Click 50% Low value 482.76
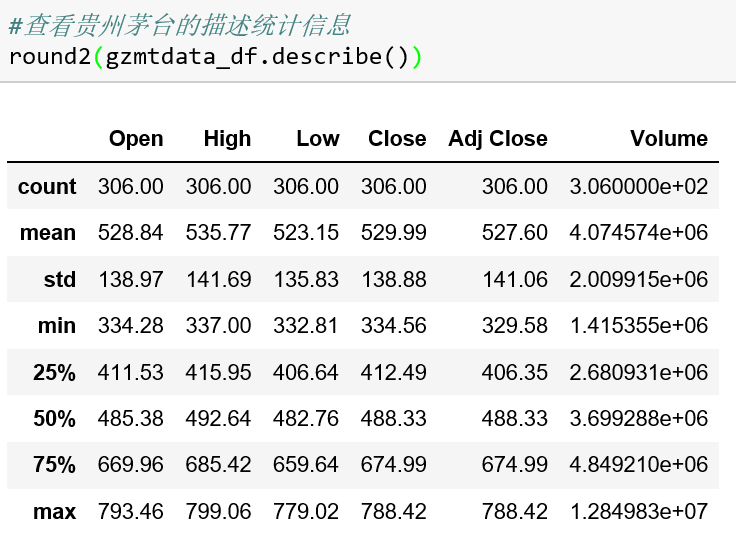 pos(306,418)
